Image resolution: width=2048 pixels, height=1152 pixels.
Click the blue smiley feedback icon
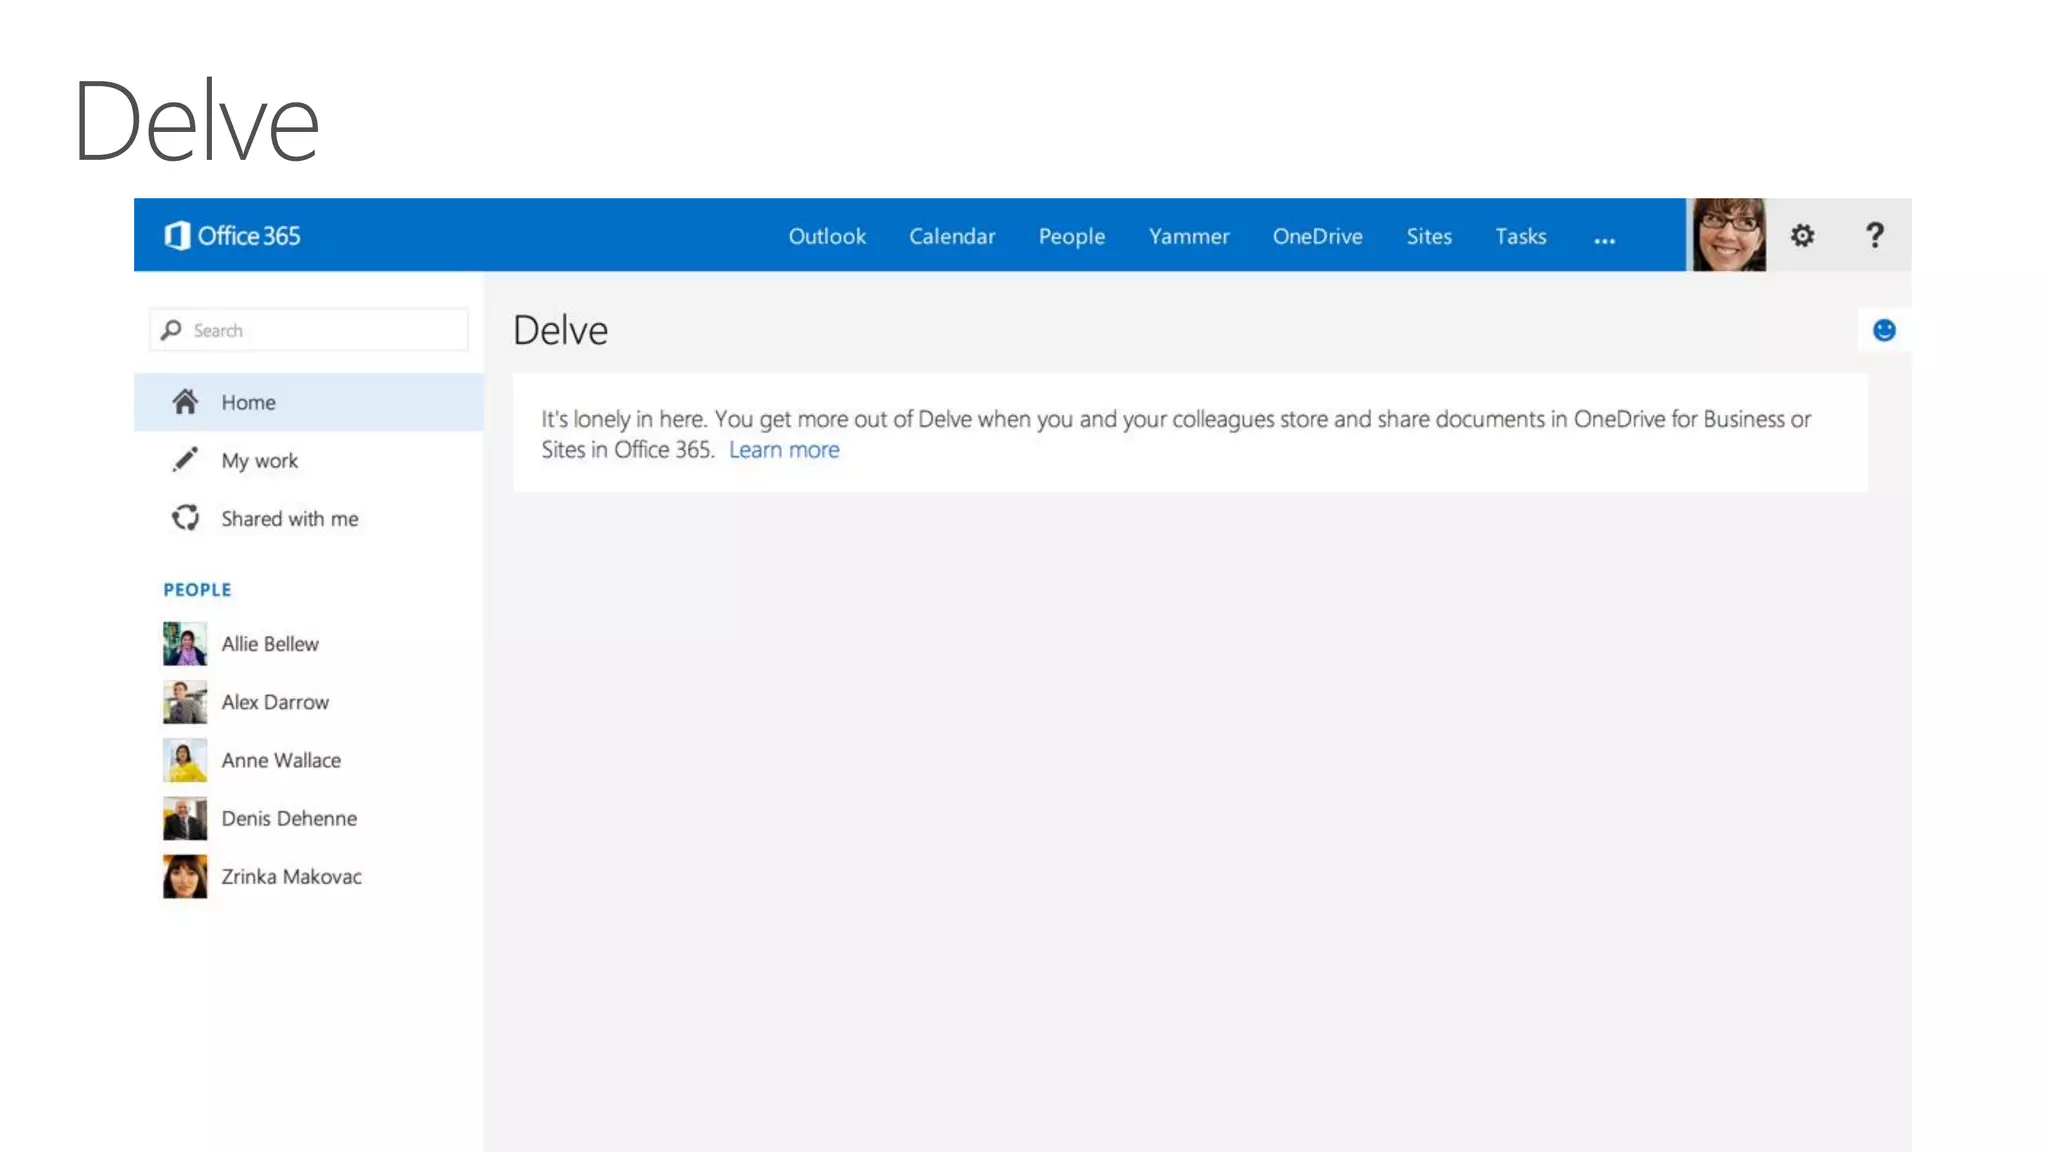(x=1884, y=330)
